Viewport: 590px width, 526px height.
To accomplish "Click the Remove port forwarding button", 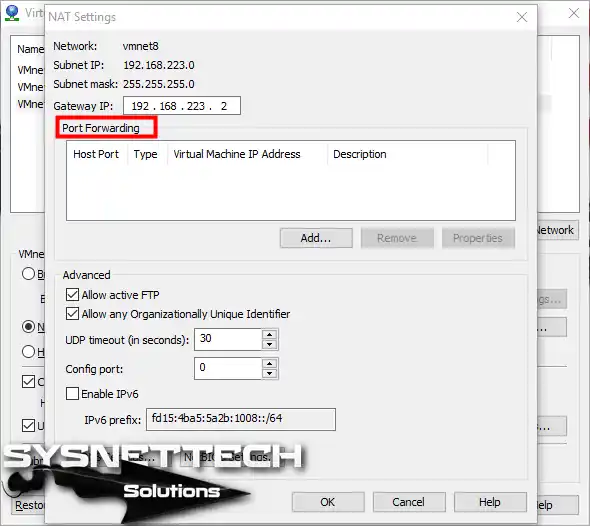I will (x=397, y=238).
